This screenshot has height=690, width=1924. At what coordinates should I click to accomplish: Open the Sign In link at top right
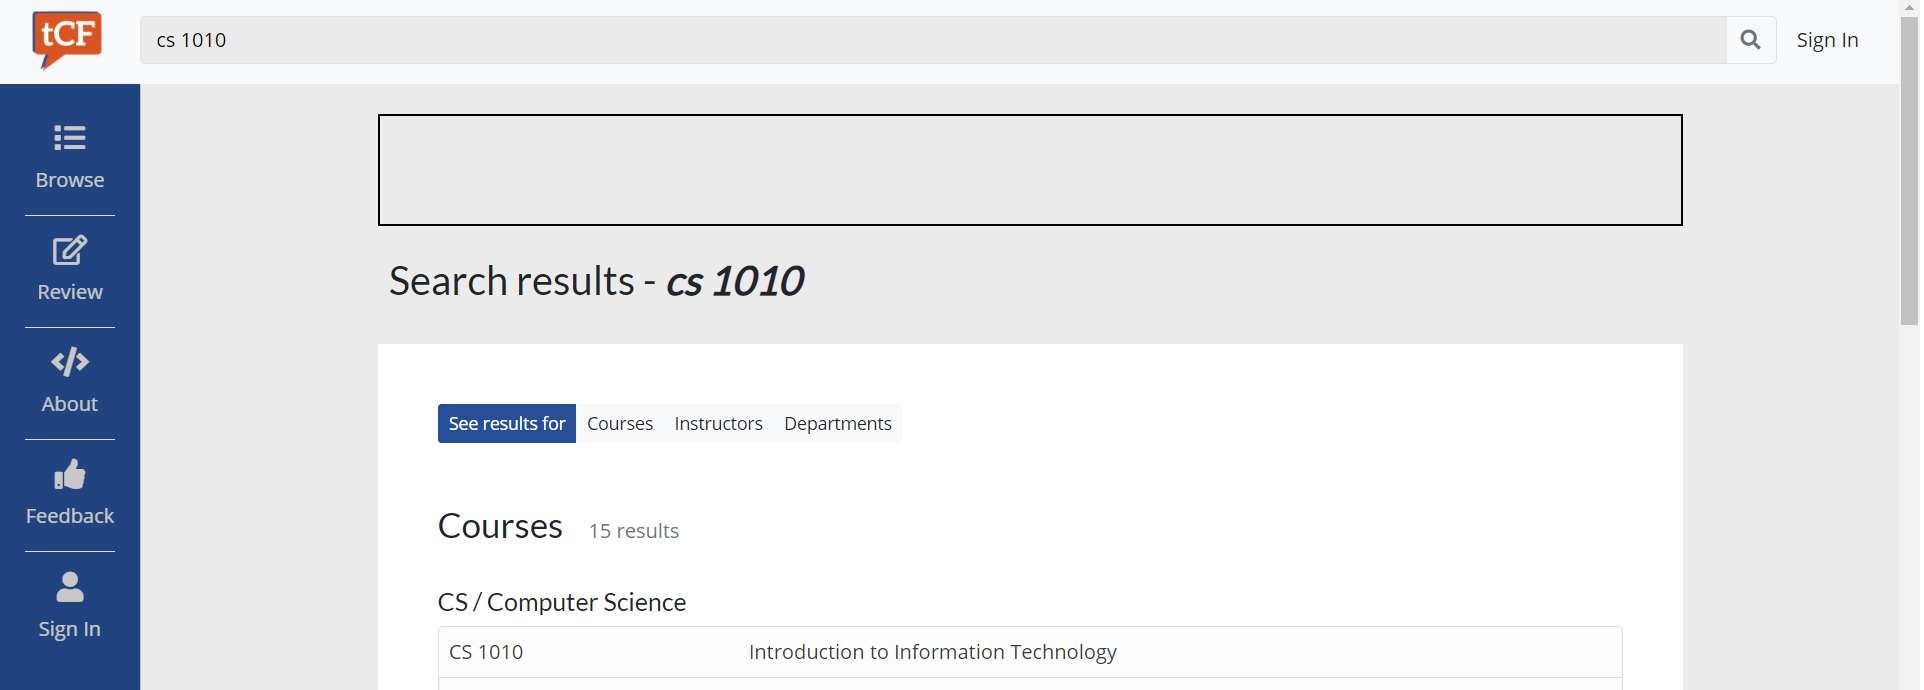click(1827, 40)
